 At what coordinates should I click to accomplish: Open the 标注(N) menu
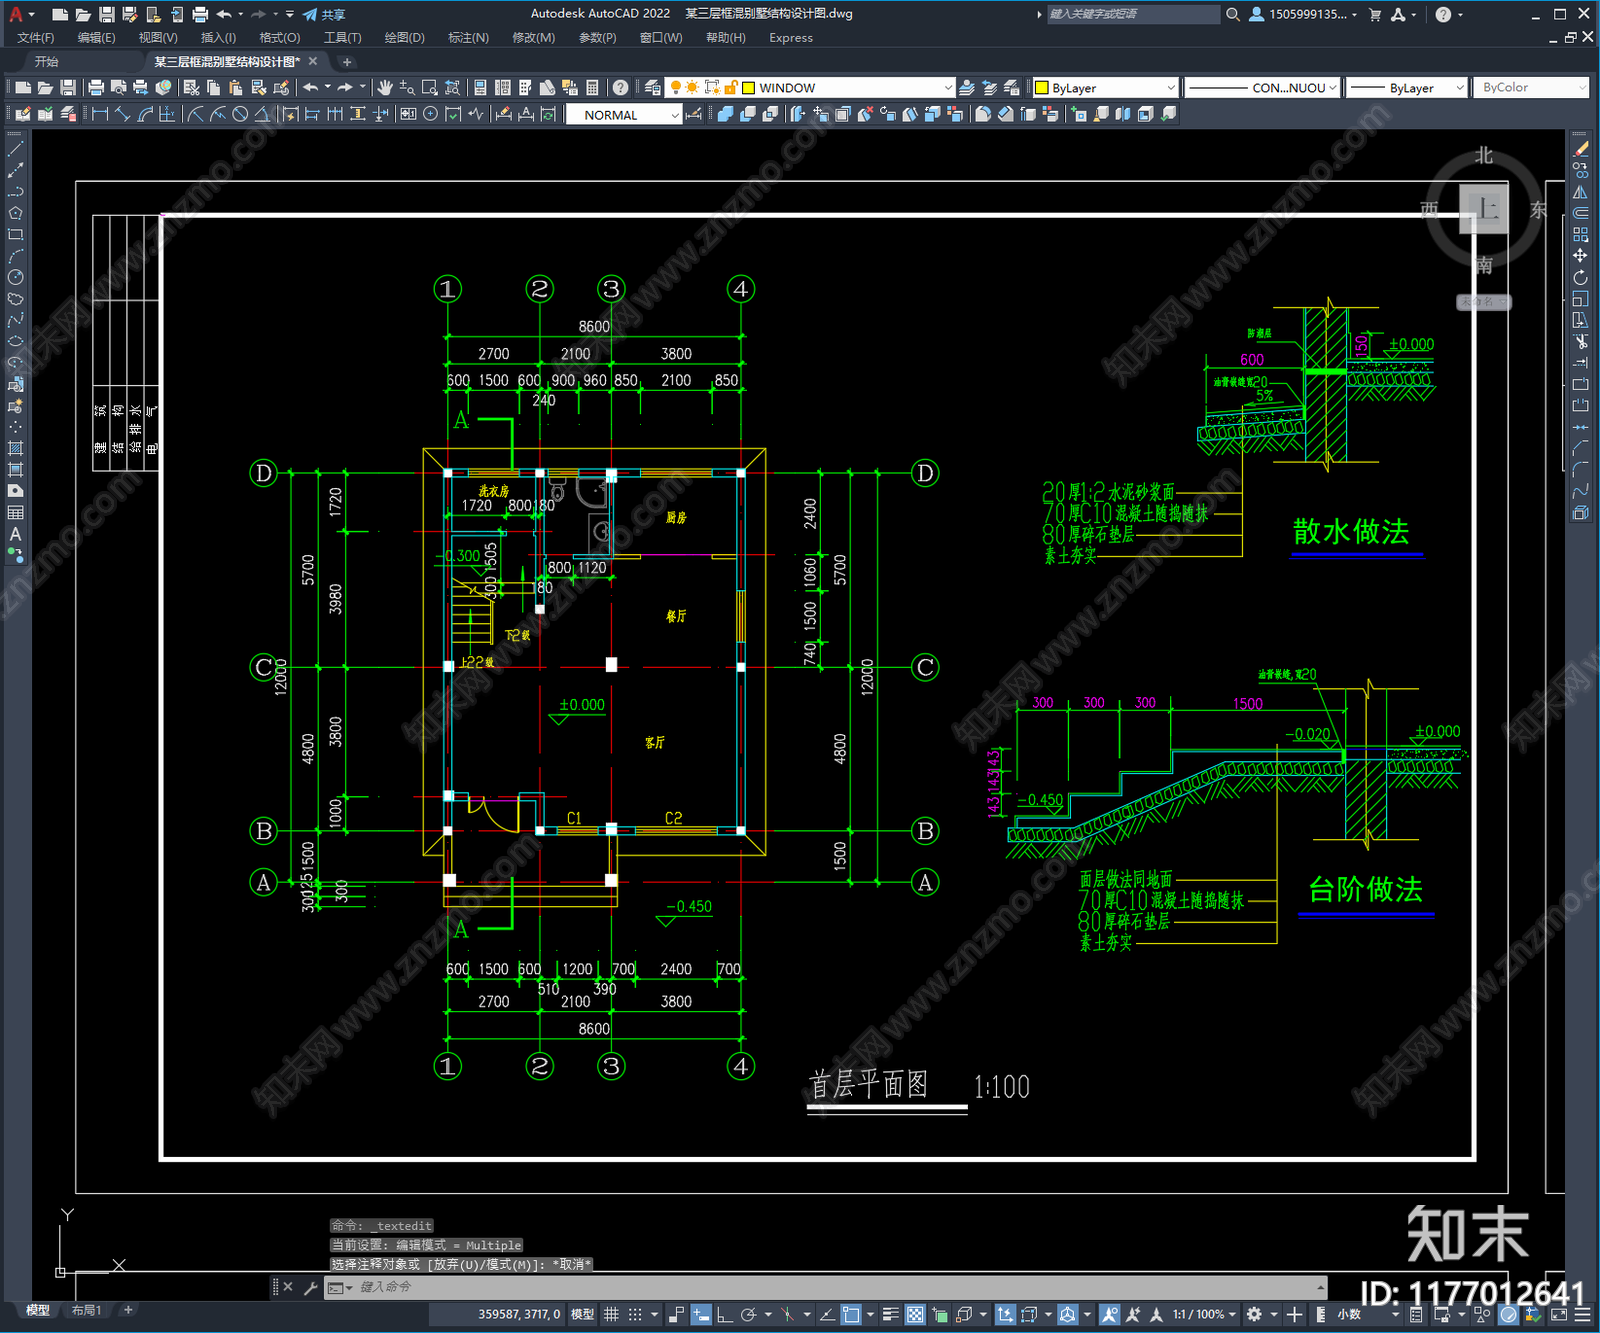[x=468, y=38]
